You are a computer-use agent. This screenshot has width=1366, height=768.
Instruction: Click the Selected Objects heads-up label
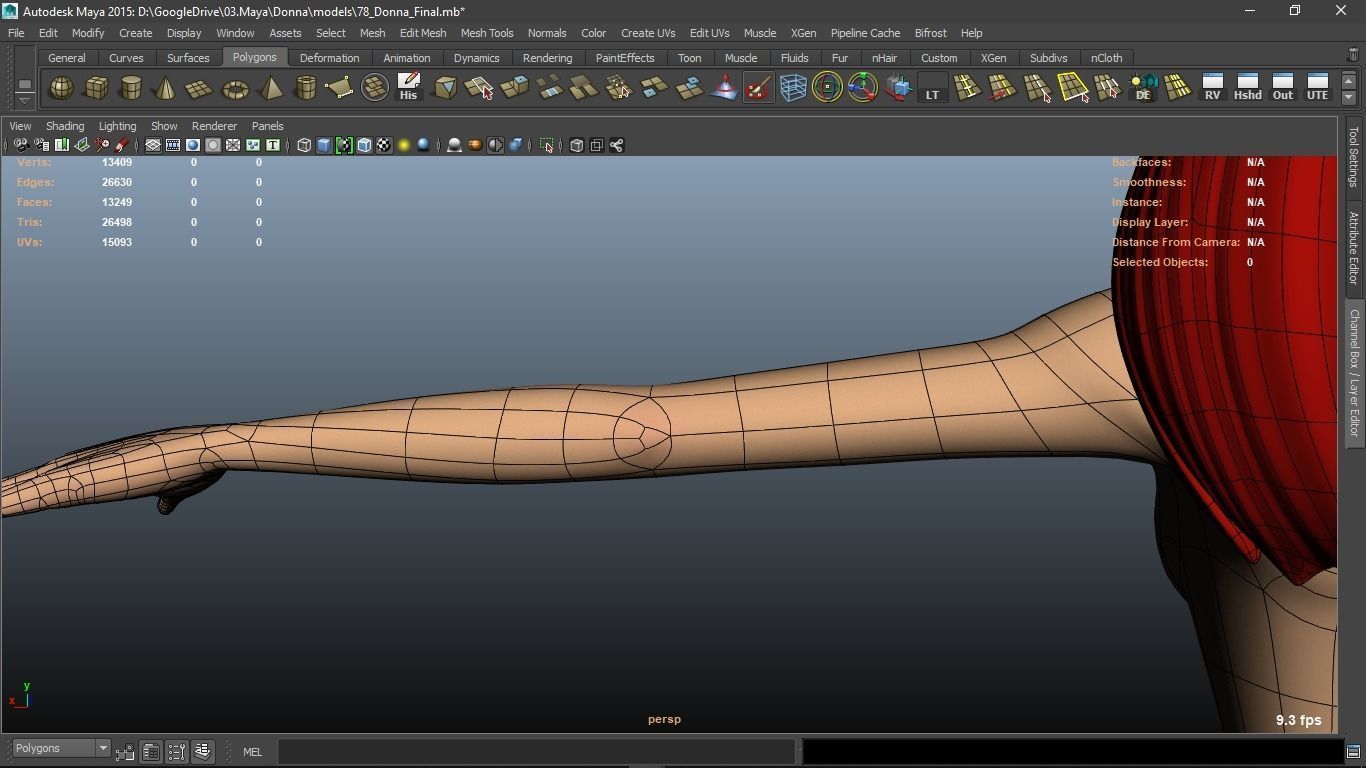1160,262
